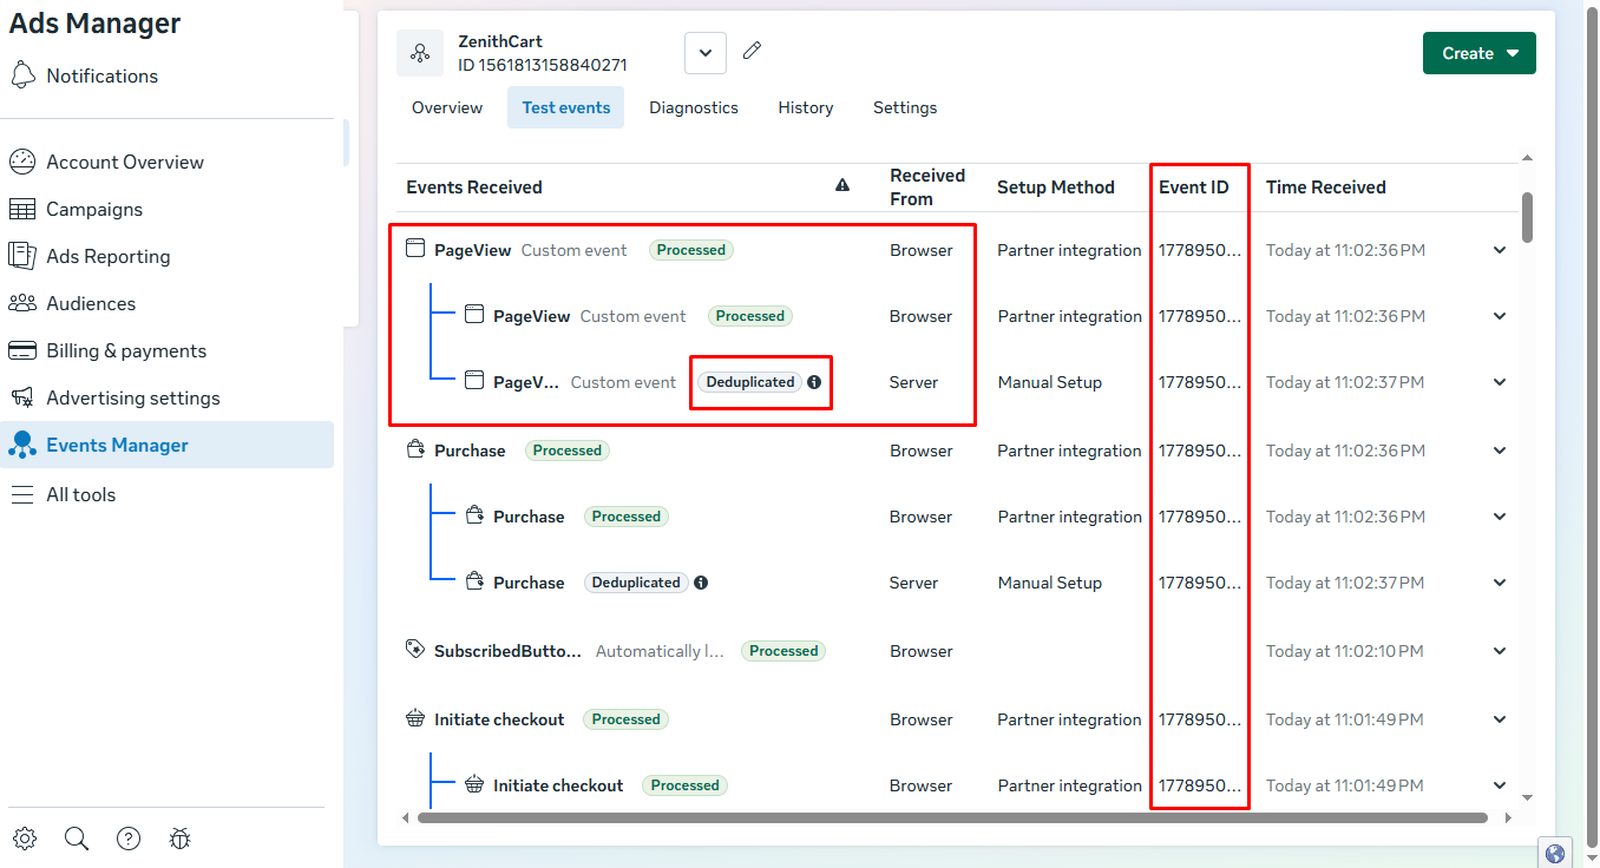Click the Advertising settings icon
The image size is (1600, 868).
click(x=22, y=398)
